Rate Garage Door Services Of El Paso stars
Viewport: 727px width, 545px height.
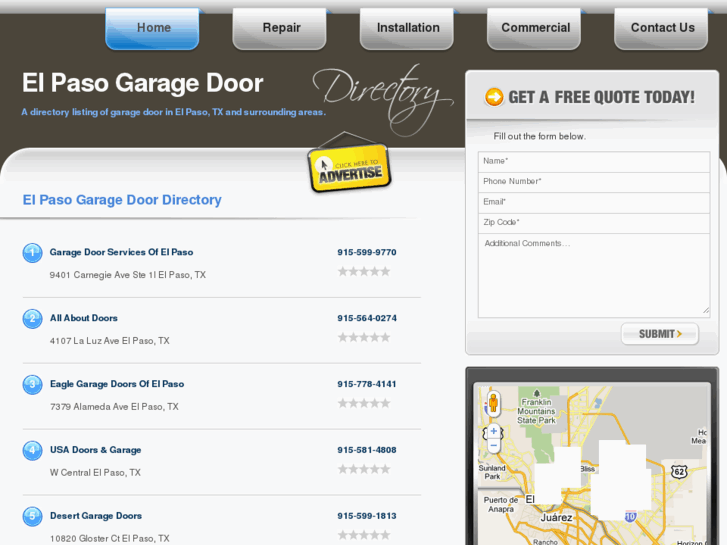tap(364, 271)
